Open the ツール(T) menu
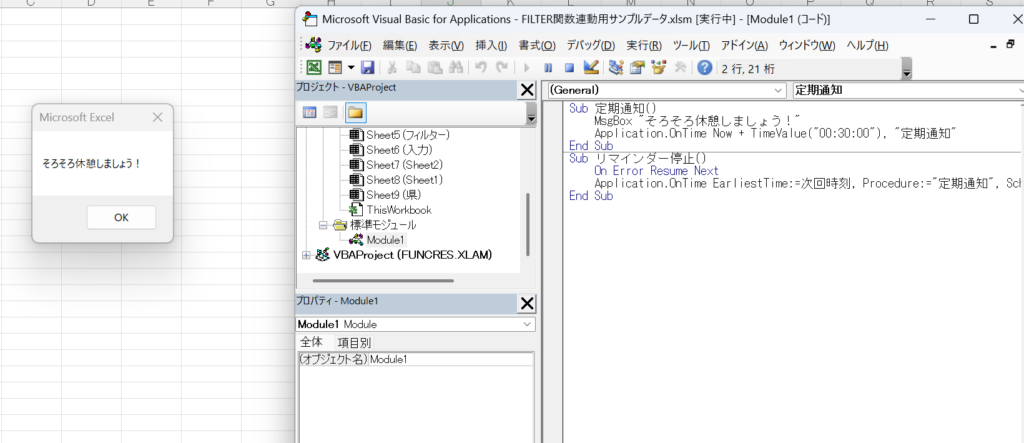This screenshot has height=443, width=1024. pyautogui.click(x=692, y=46)
